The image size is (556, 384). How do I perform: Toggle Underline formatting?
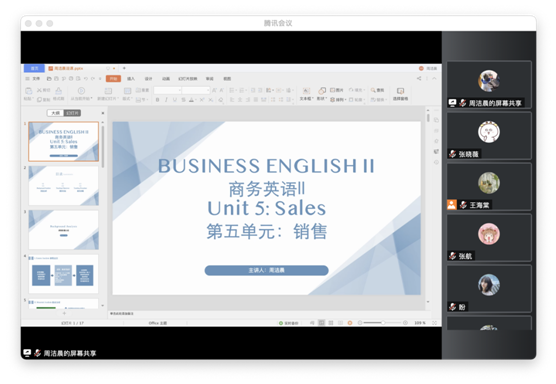coord(175,100)
